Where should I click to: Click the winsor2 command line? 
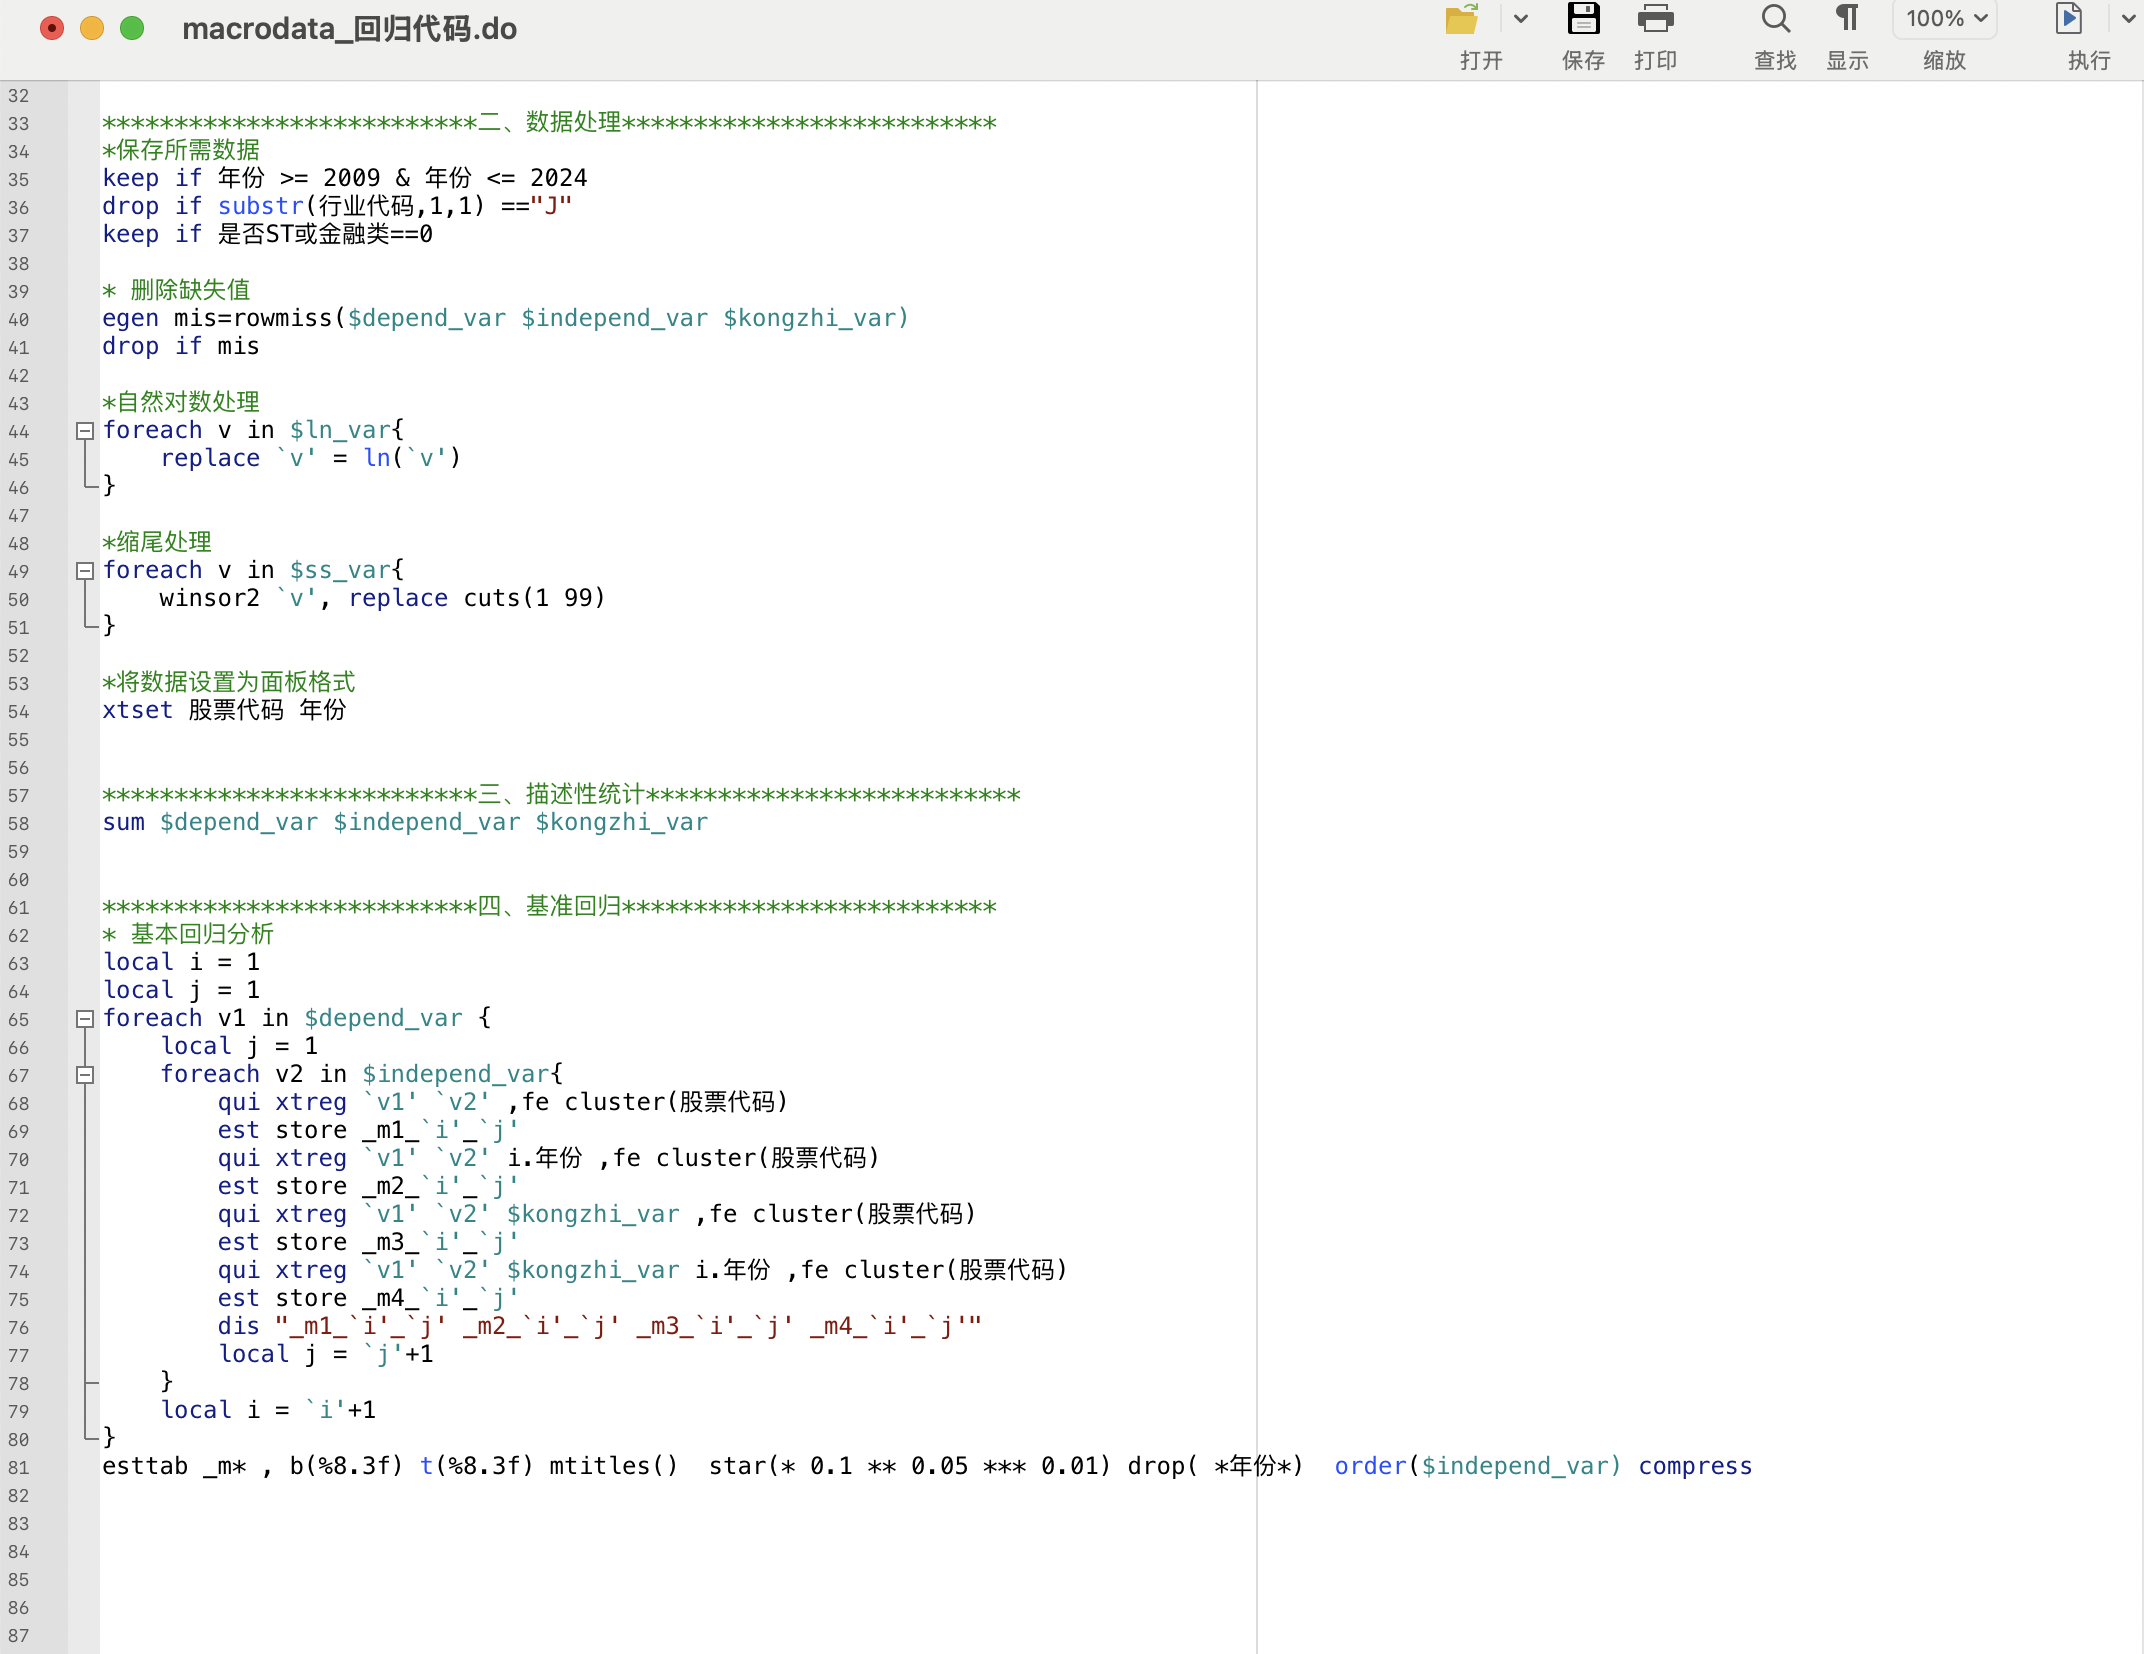pos(382,599)
